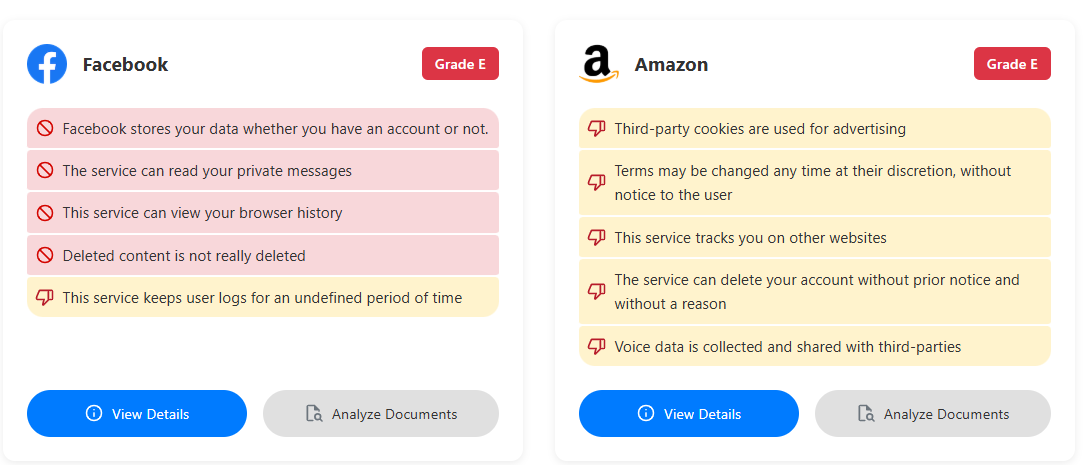Screen dimensions: 1086x465
Task: Click thumbs-down icon beside user logs point
Action: (x=45, y=297)
